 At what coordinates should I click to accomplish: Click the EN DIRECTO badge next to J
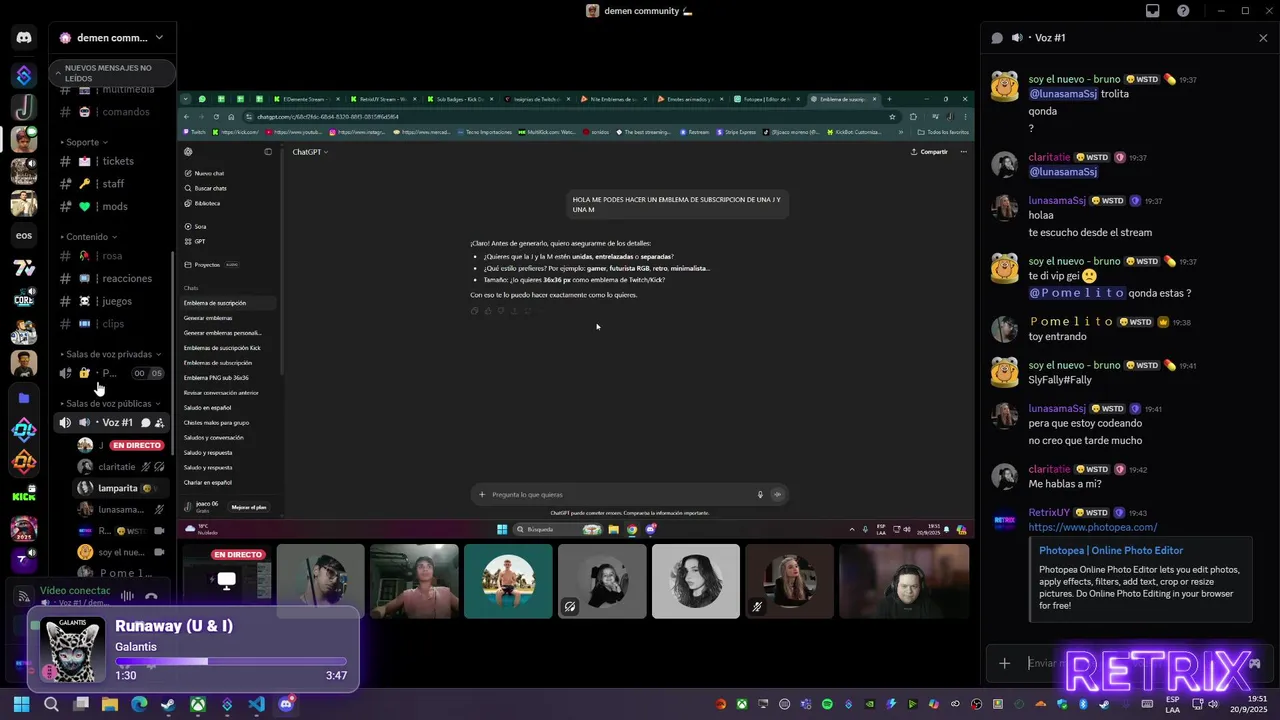[136, 445]
